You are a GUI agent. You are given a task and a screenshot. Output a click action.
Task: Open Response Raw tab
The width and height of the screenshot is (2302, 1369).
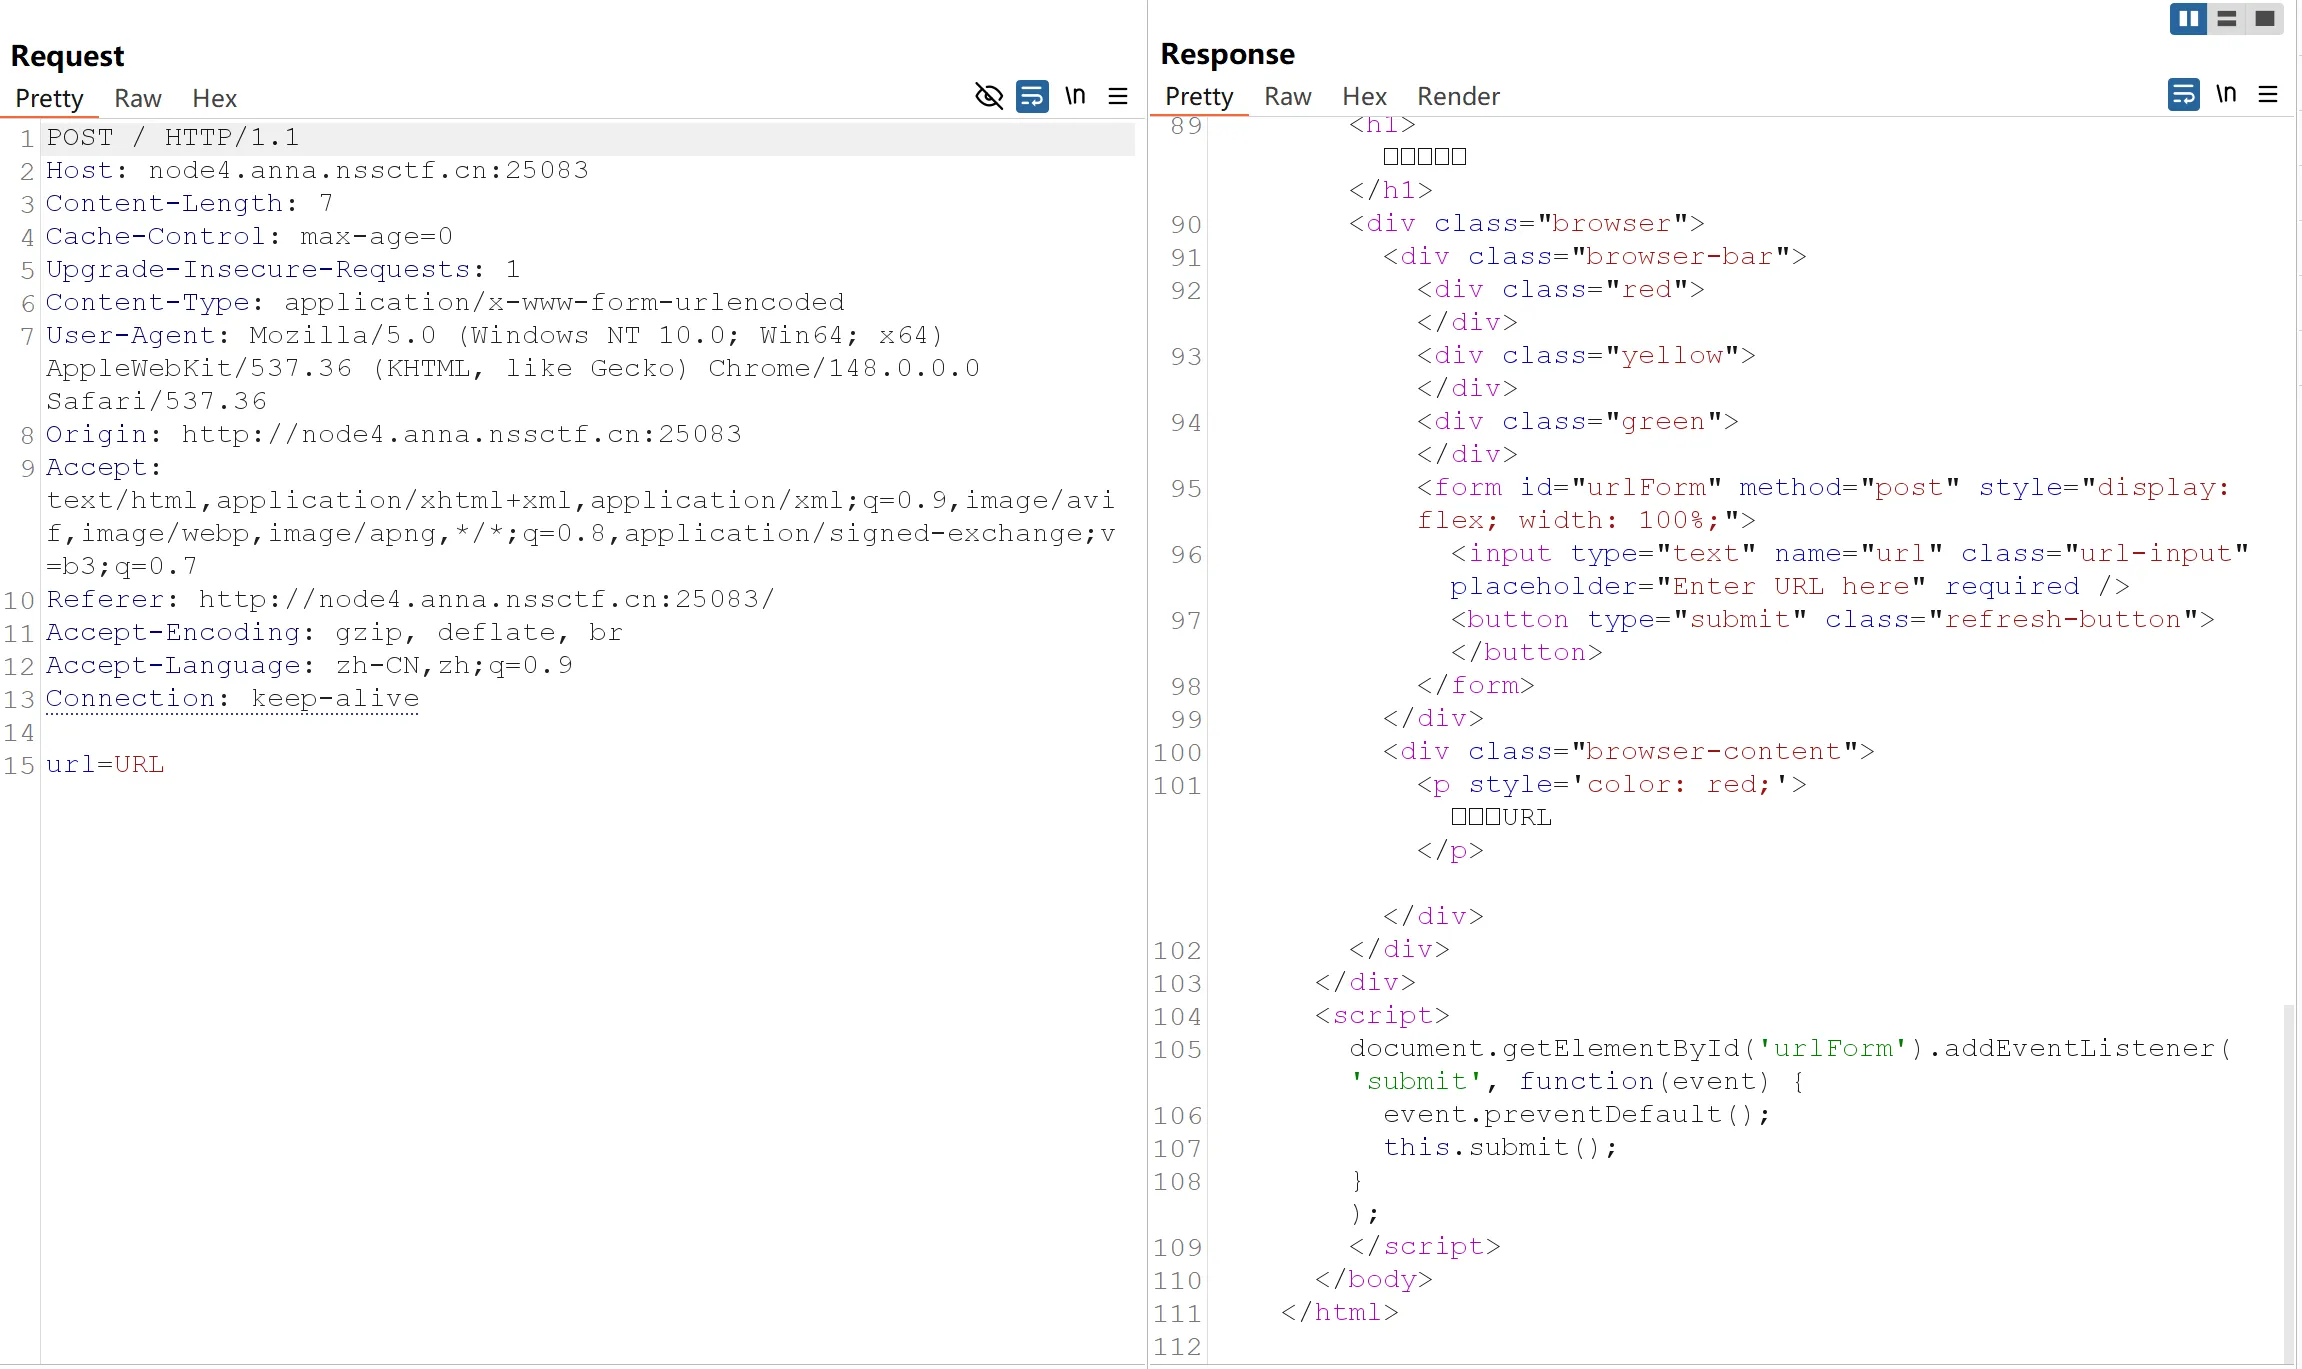tap(1287, 96)
